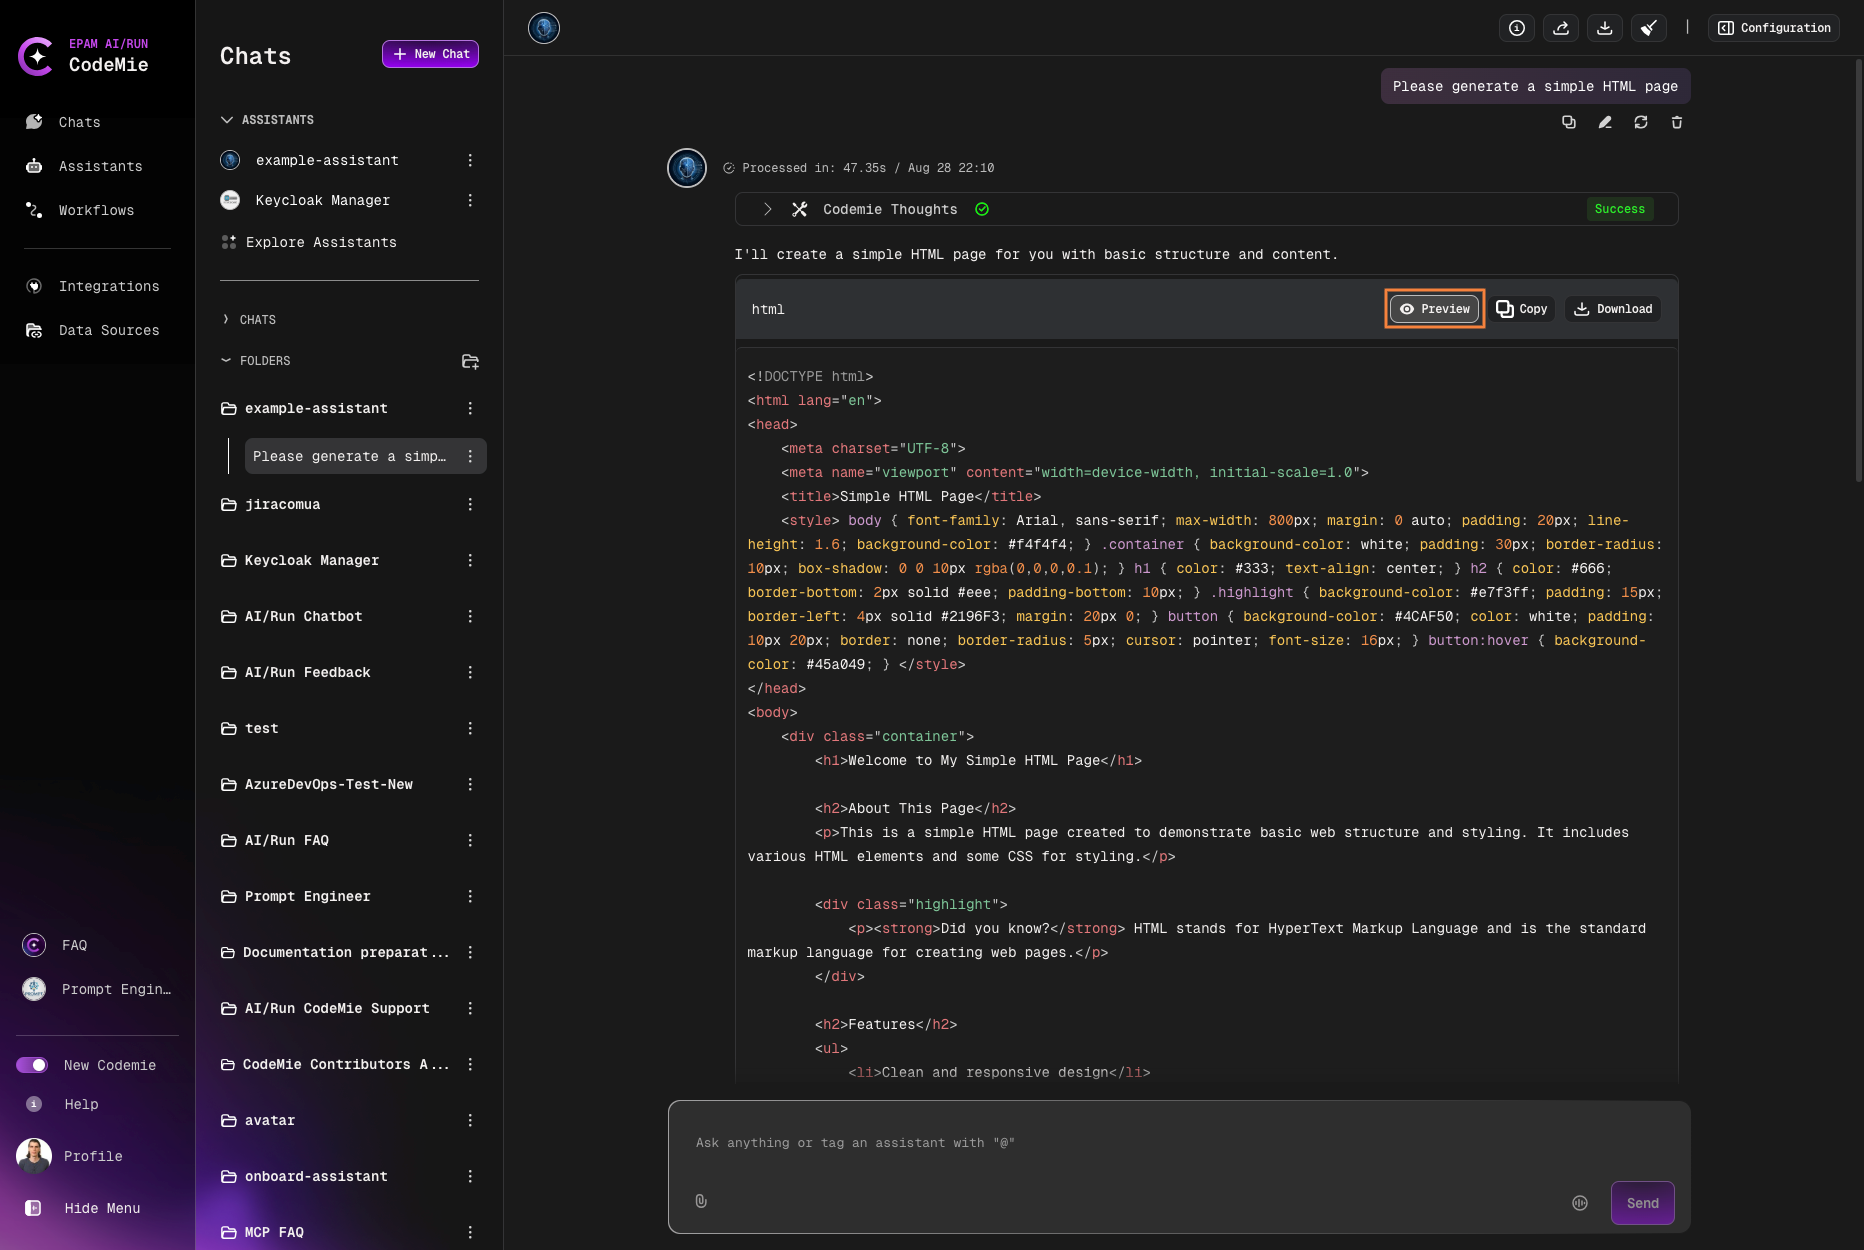
Task: Go to Data Sources in the sidebar
Action: pyautogui.click(x=109, y=330)
